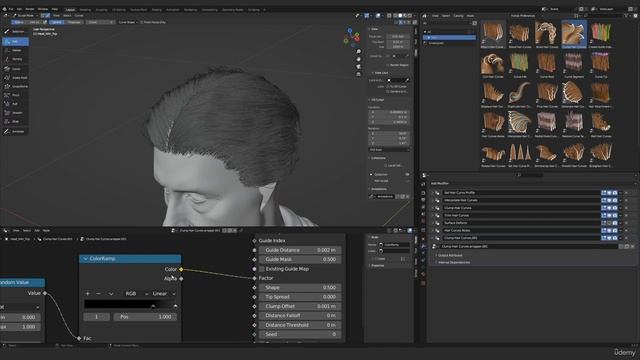Click the Seed value field
Screen dimensions: 640x360
(x=300, y=334)
